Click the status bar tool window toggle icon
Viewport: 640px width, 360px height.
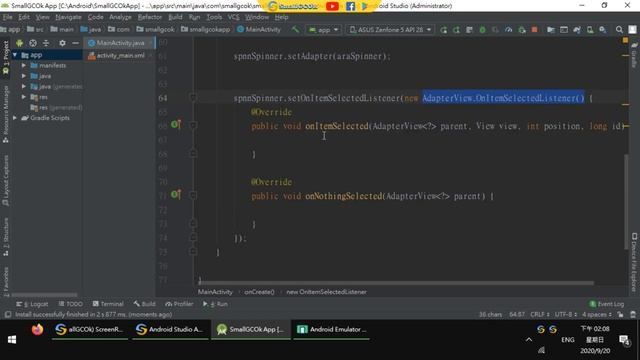click(x=7, y=314)
